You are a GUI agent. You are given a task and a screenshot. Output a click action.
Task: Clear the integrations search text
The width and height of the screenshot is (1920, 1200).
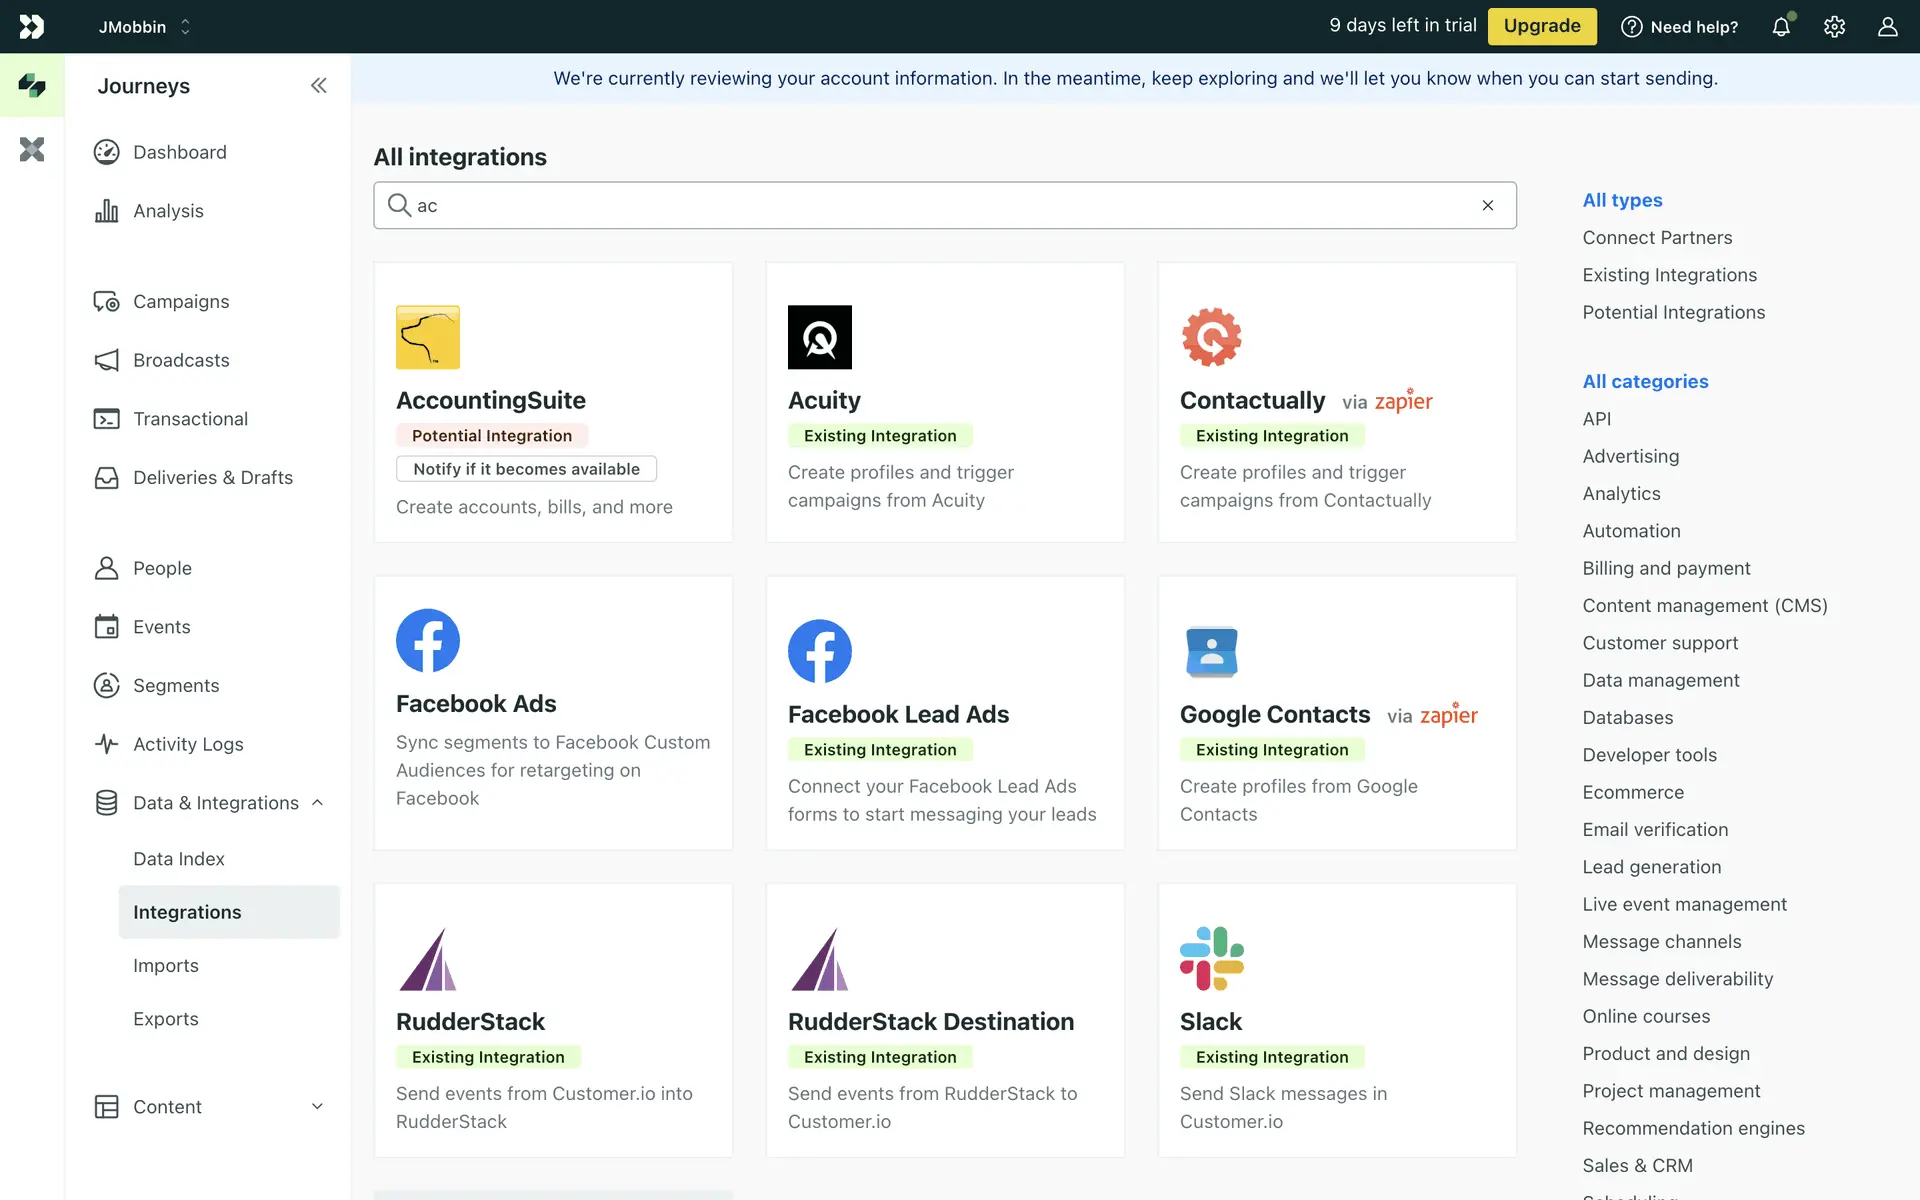1488,205
